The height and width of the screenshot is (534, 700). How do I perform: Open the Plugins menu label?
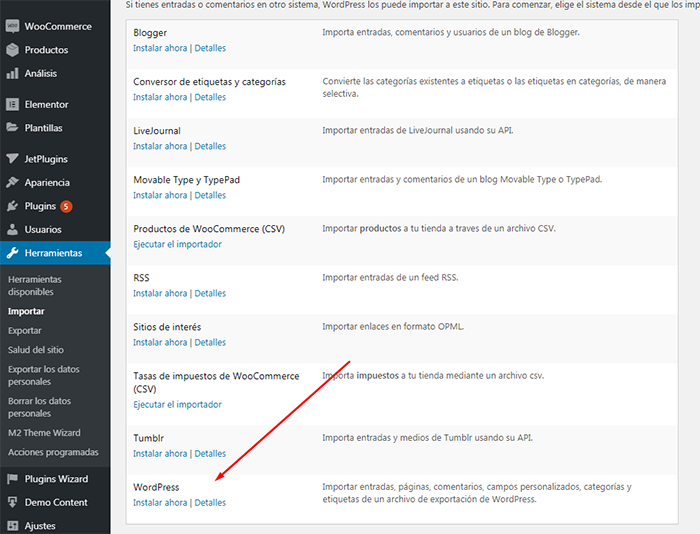40,206
